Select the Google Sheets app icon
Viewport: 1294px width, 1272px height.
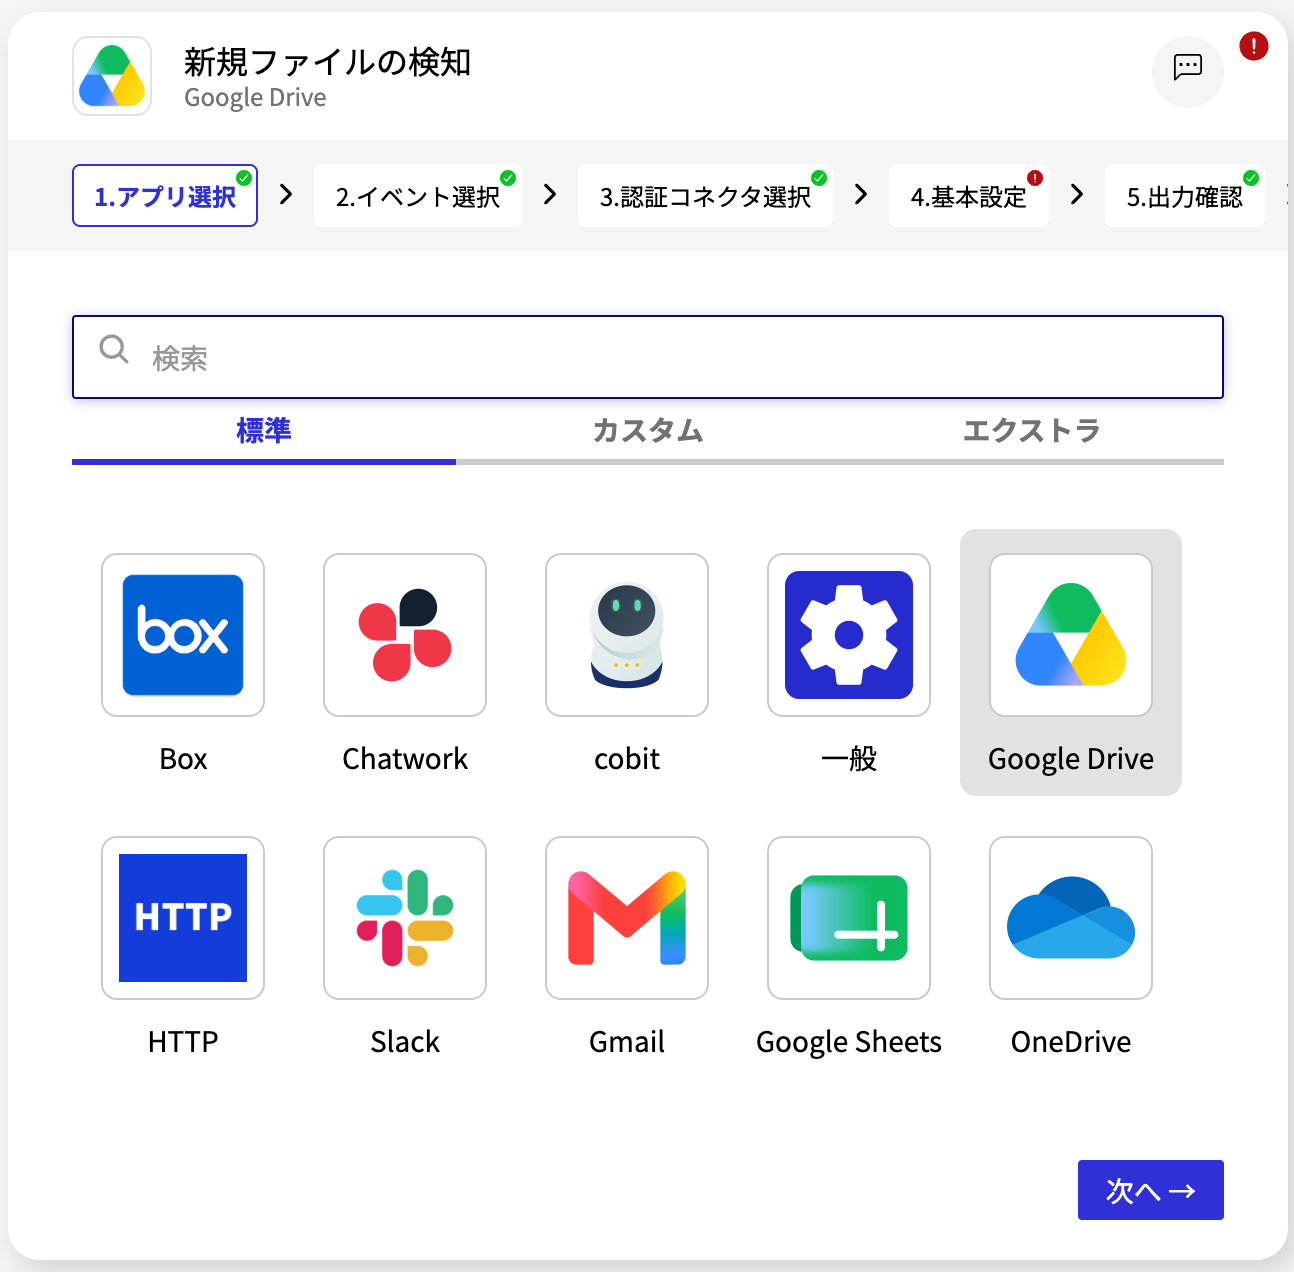coord(849,918)
